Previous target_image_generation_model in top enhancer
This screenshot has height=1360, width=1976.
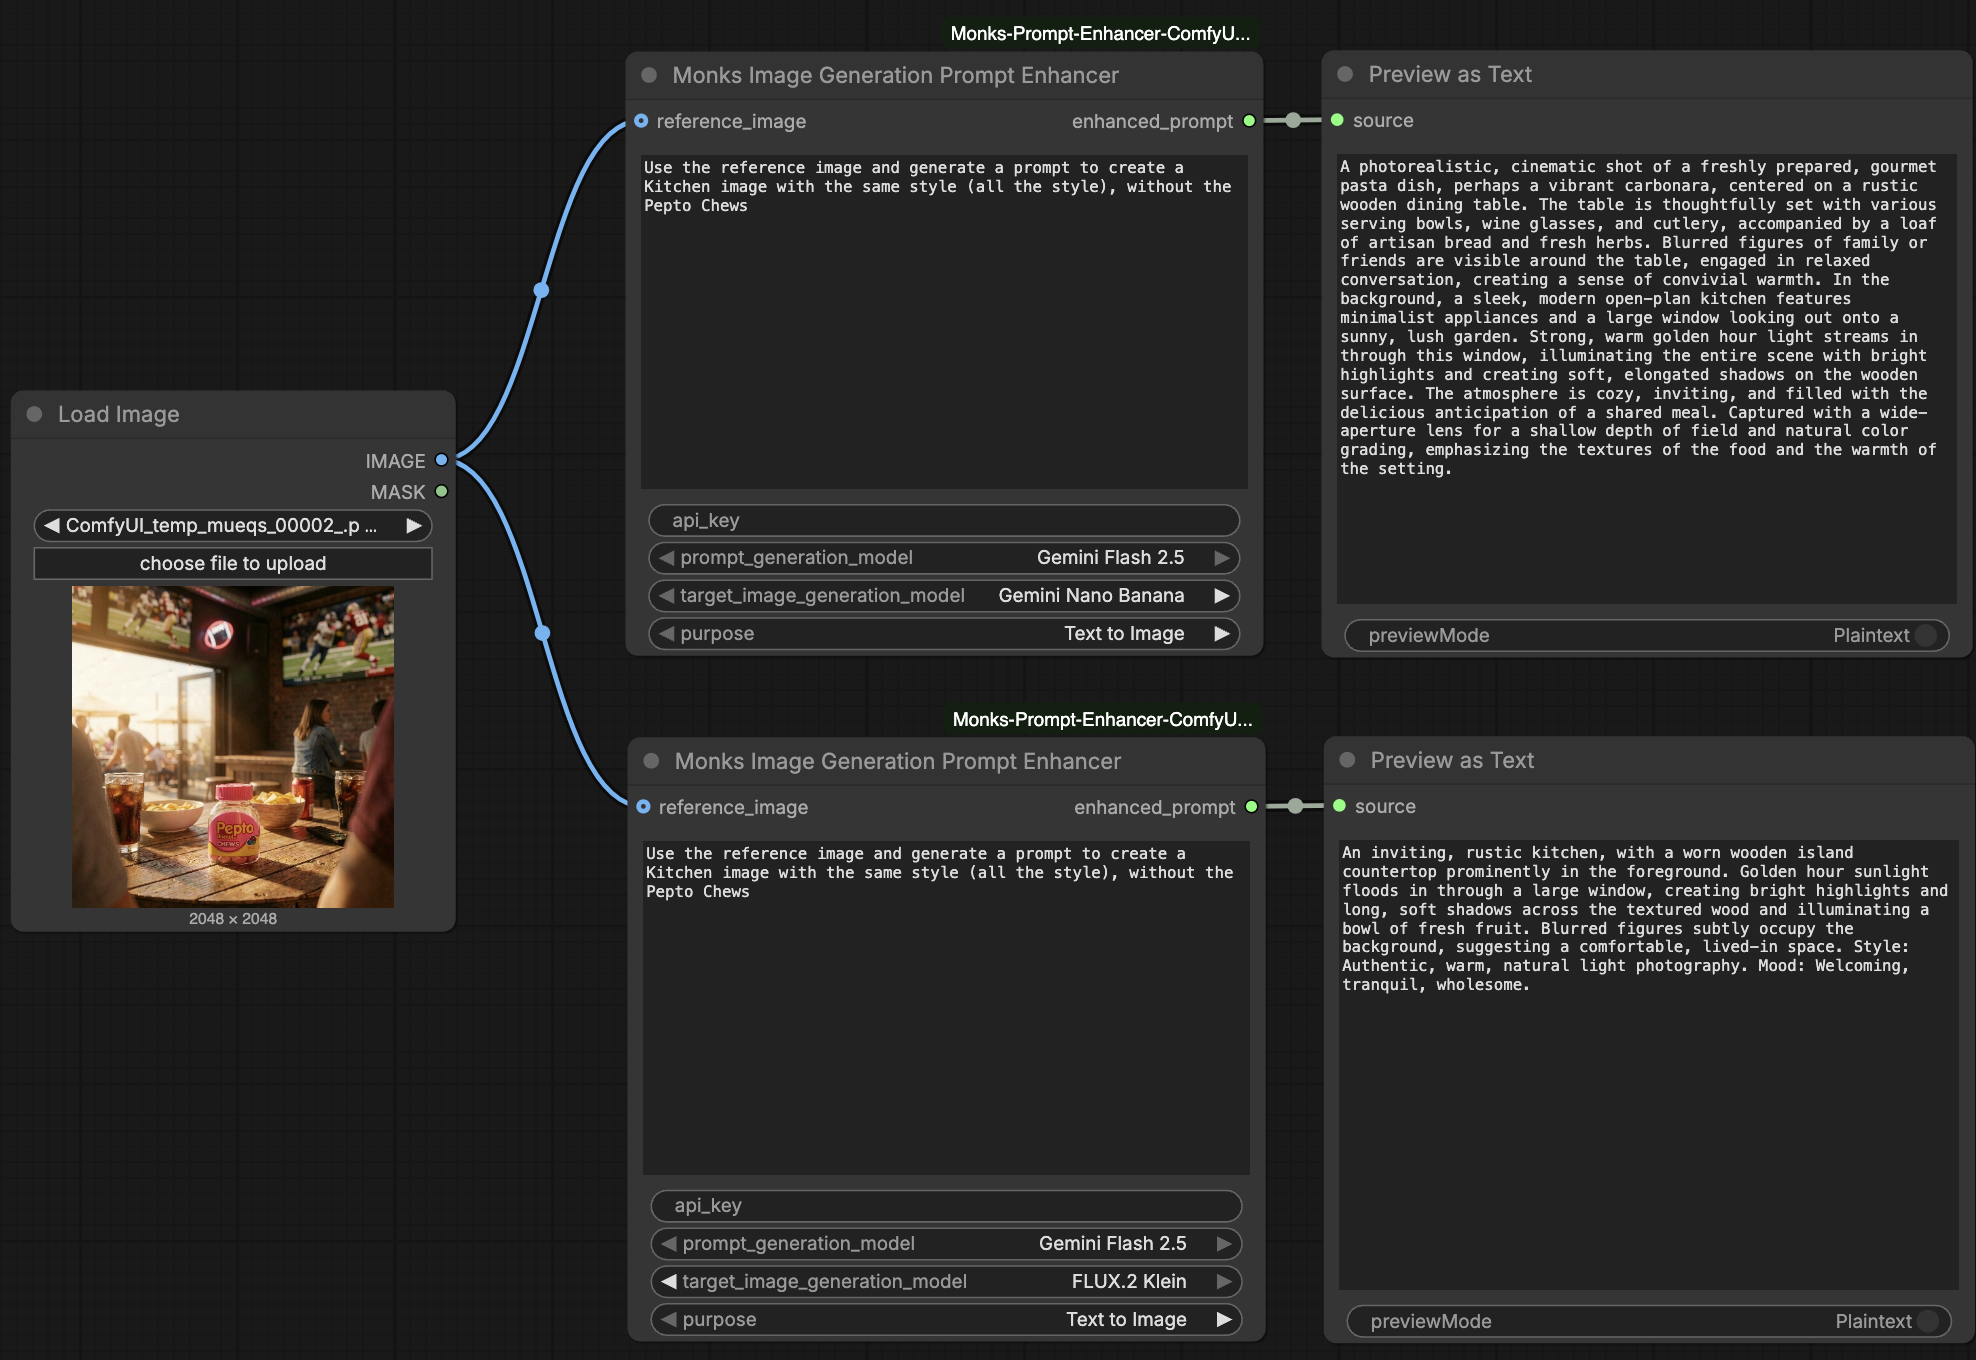tap(667, 596)
